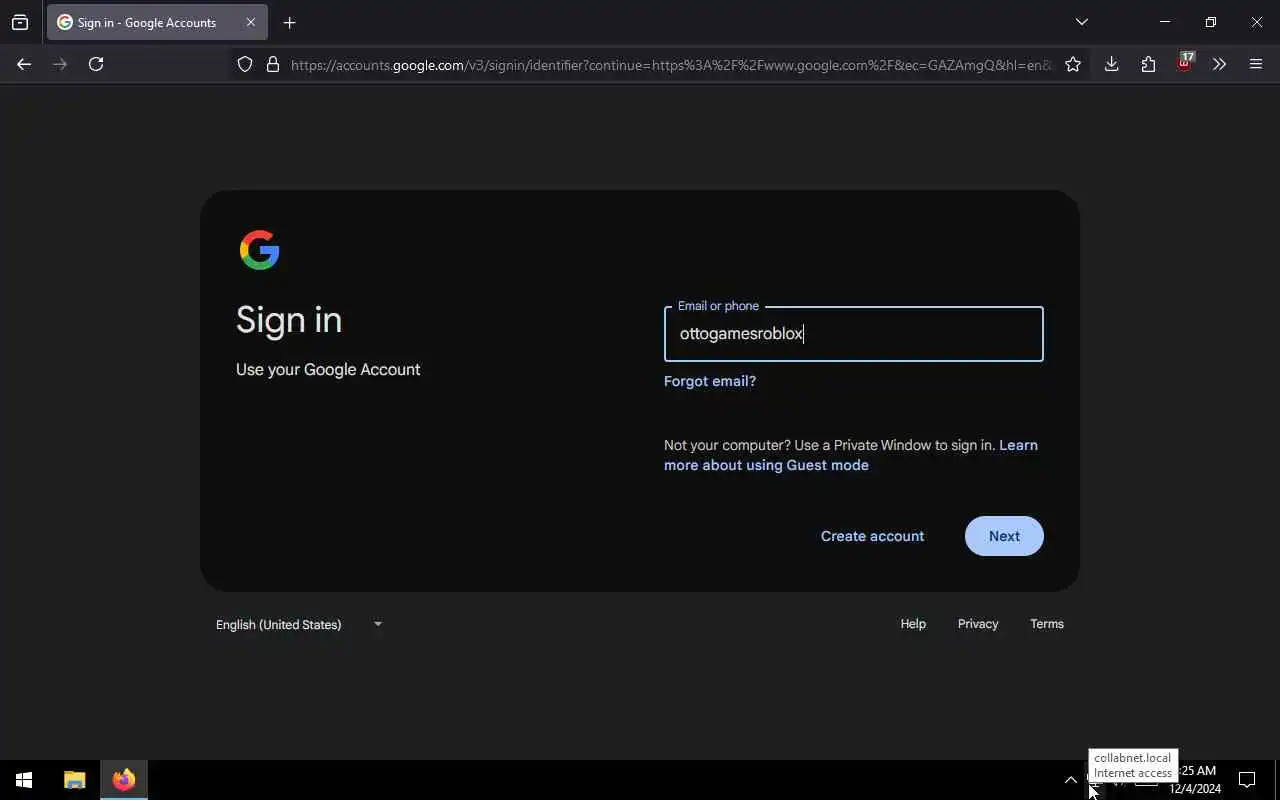
Task: Open the Terms link
Action: click(x=1047, y=624)
